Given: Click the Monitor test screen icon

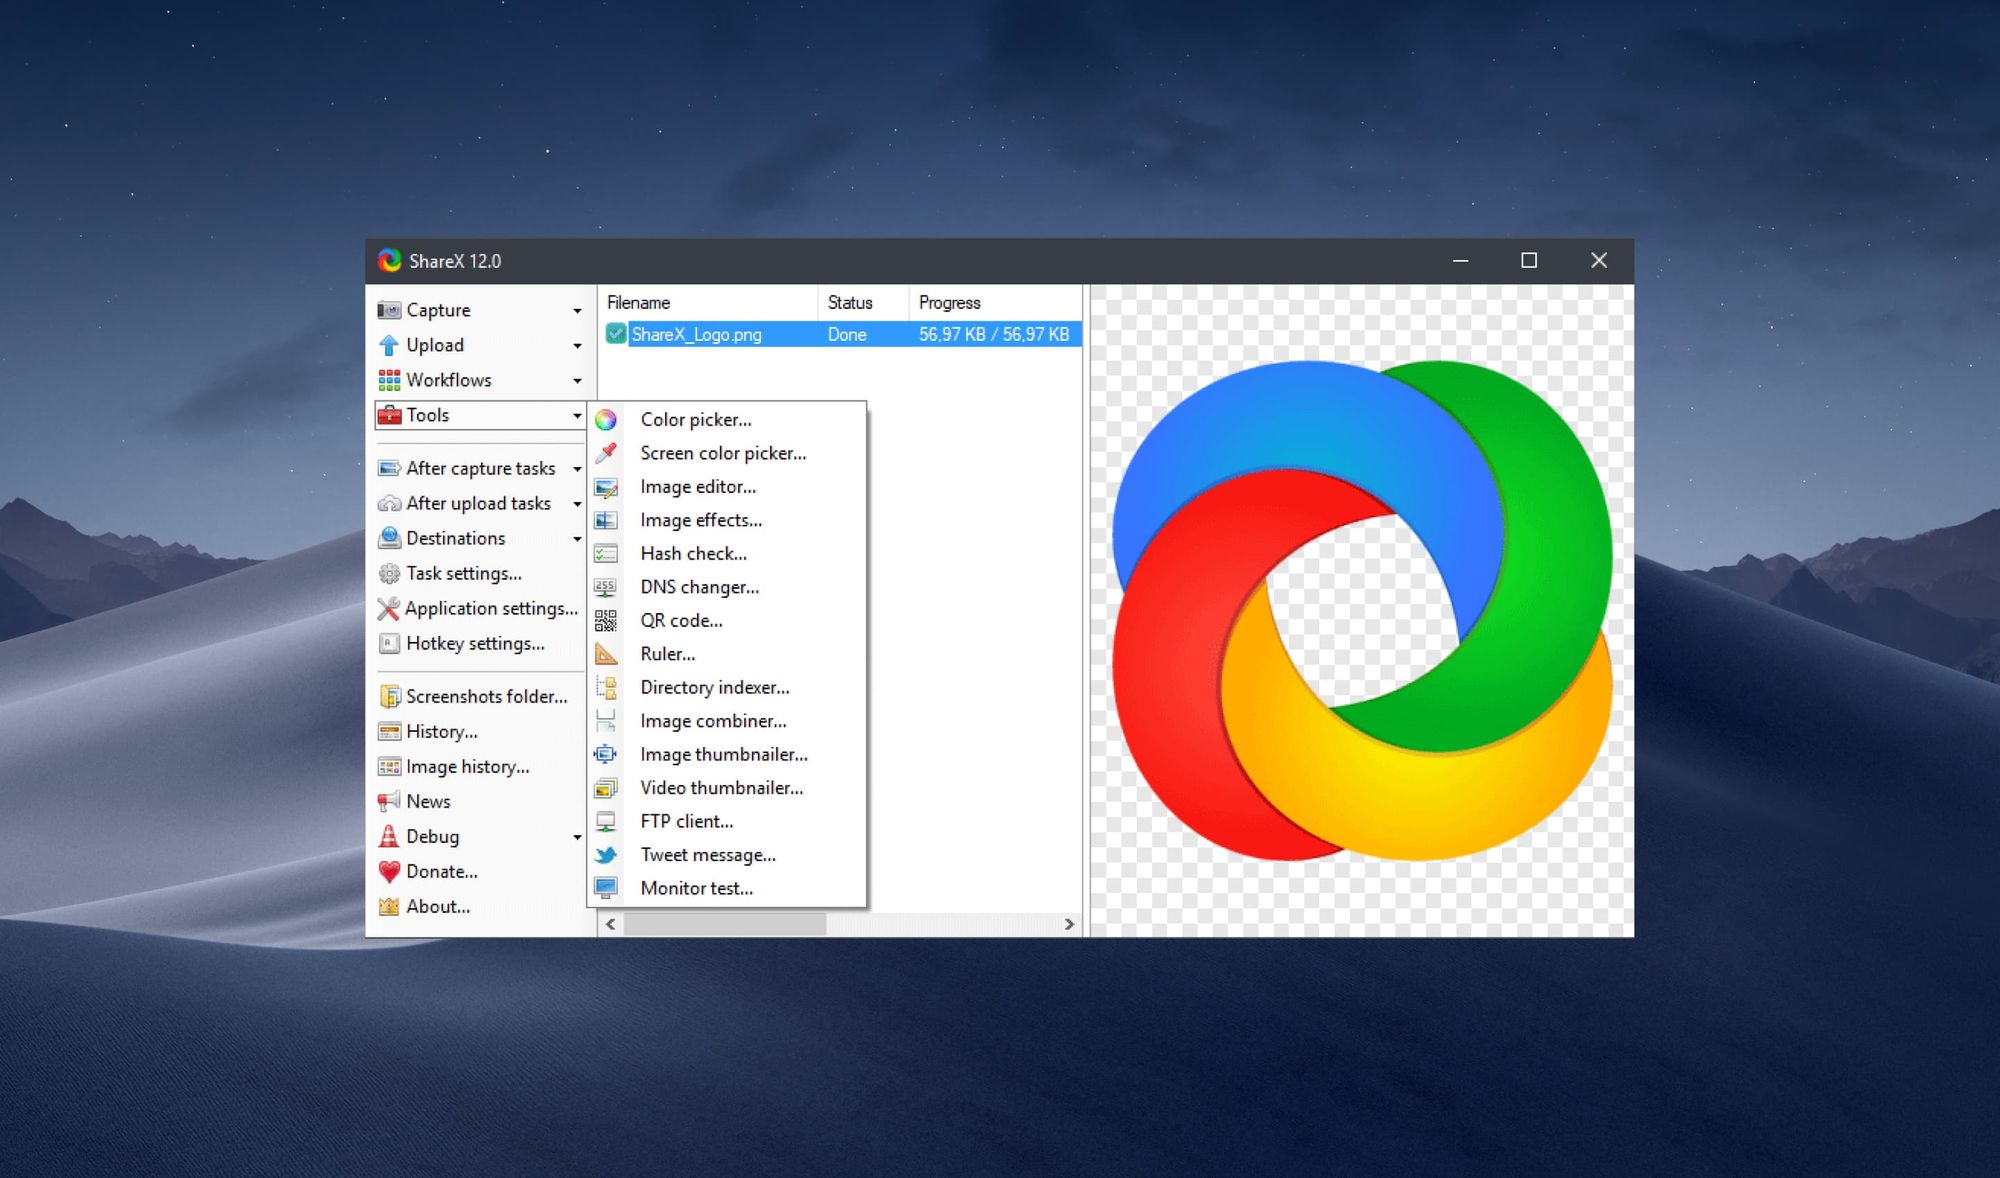Looking at the screenshot, I should coord(606,888).
